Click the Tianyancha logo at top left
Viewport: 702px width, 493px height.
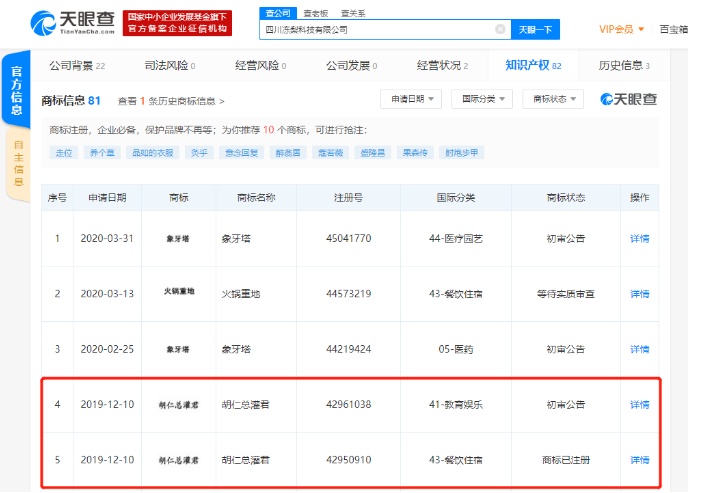(x=75, y=23)
